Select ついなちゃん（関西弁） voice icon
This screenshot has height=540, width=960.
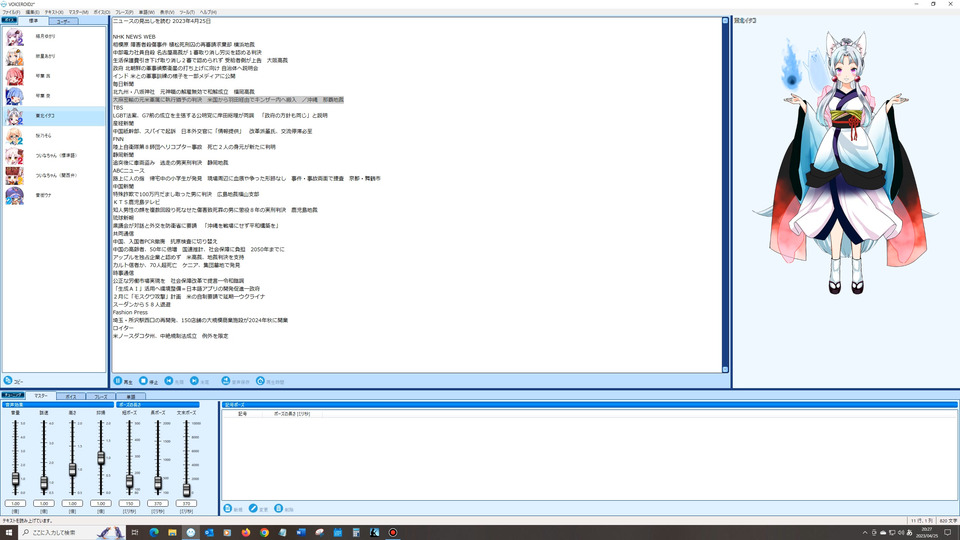click(14, 175)
